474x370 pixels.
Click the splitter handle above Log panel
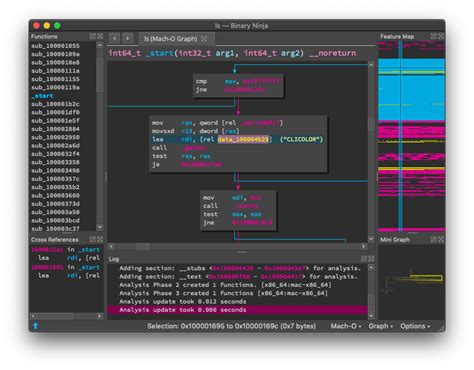[x=242, y=252]
